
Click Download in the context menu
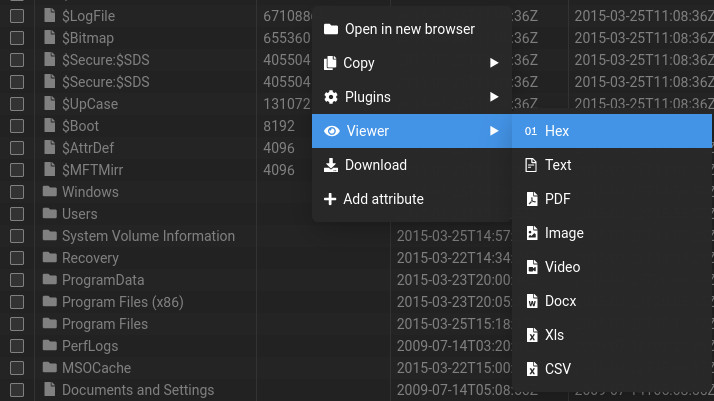(x=375, y=165)
